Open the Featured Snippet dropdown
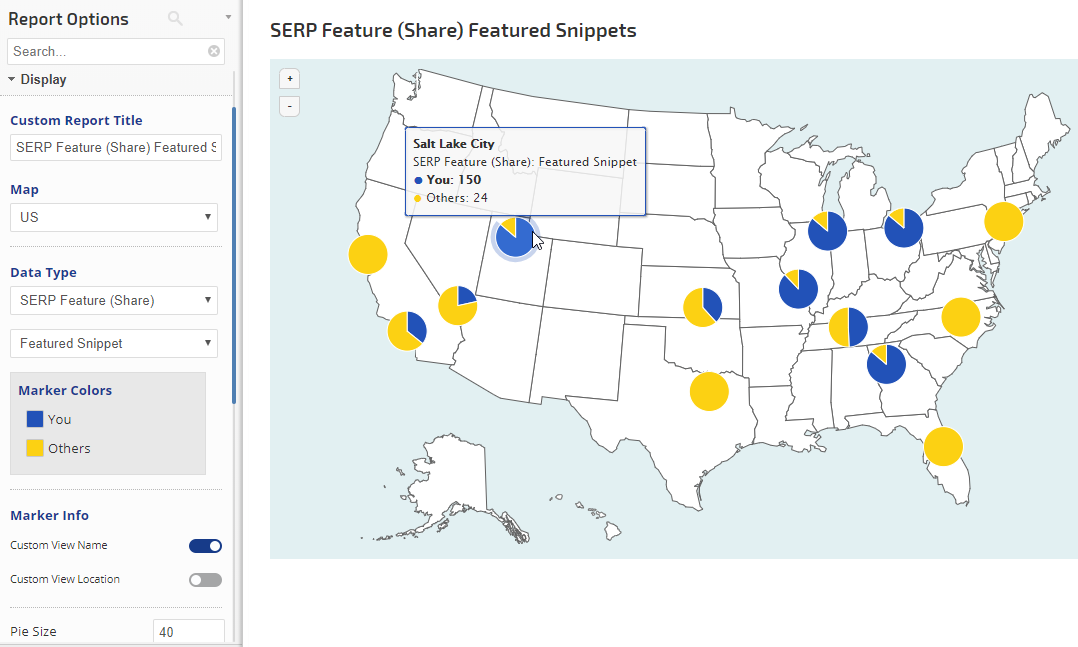 pos(114,344)
